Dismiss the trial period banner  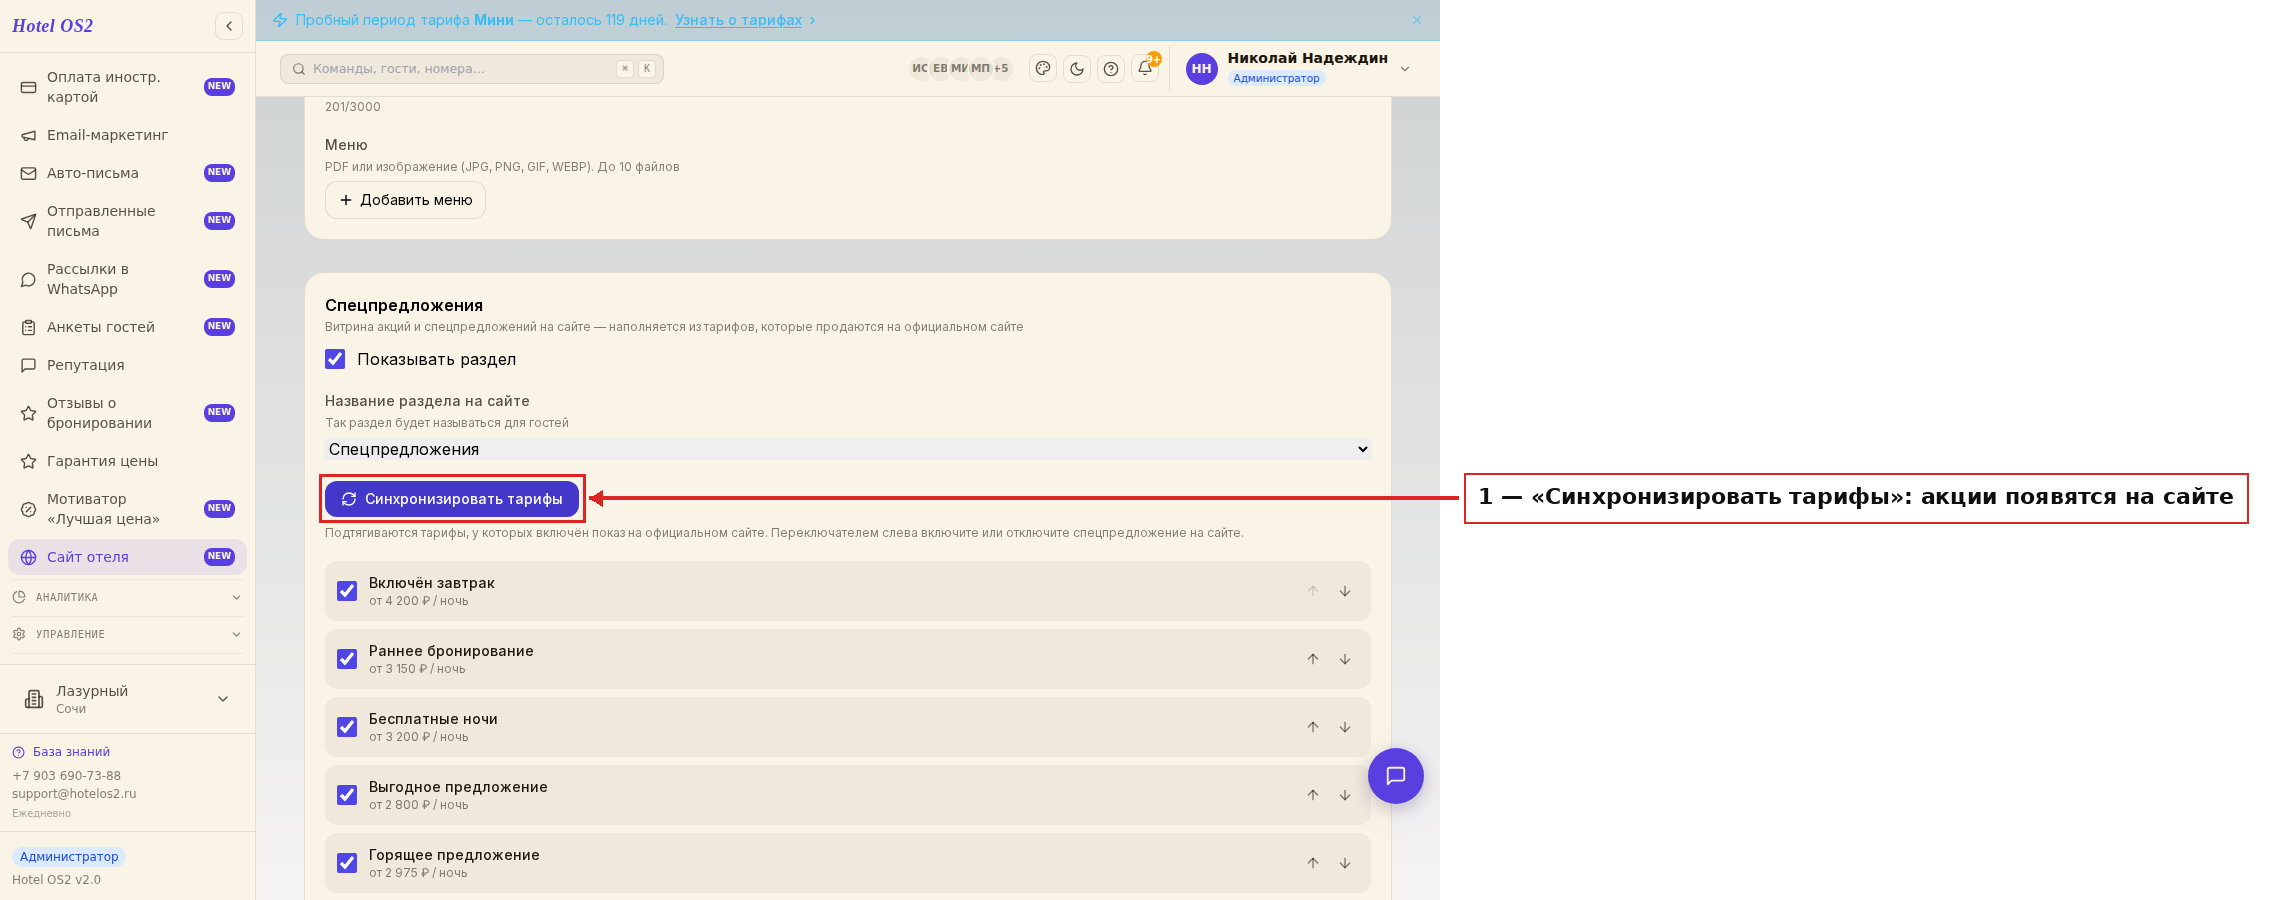(1417, 20)
